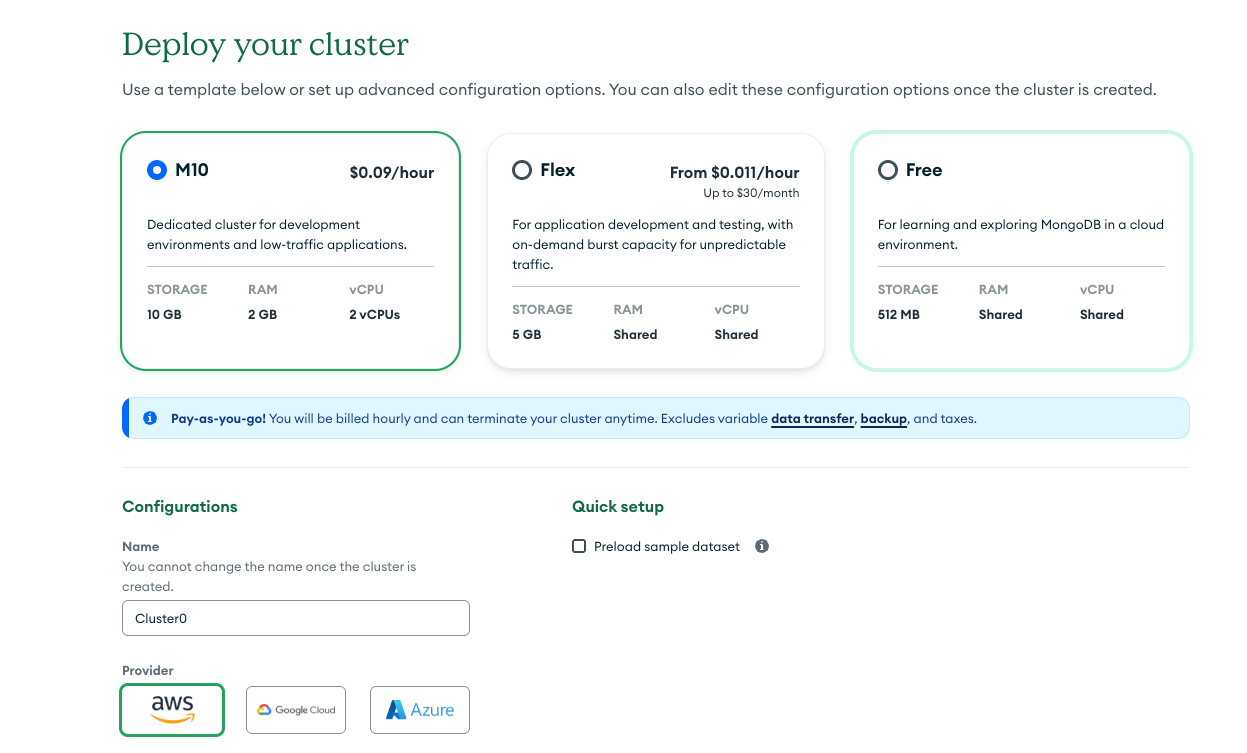Select the Azure provider logo
This screenshot has width=1247, height=753.
420,710
